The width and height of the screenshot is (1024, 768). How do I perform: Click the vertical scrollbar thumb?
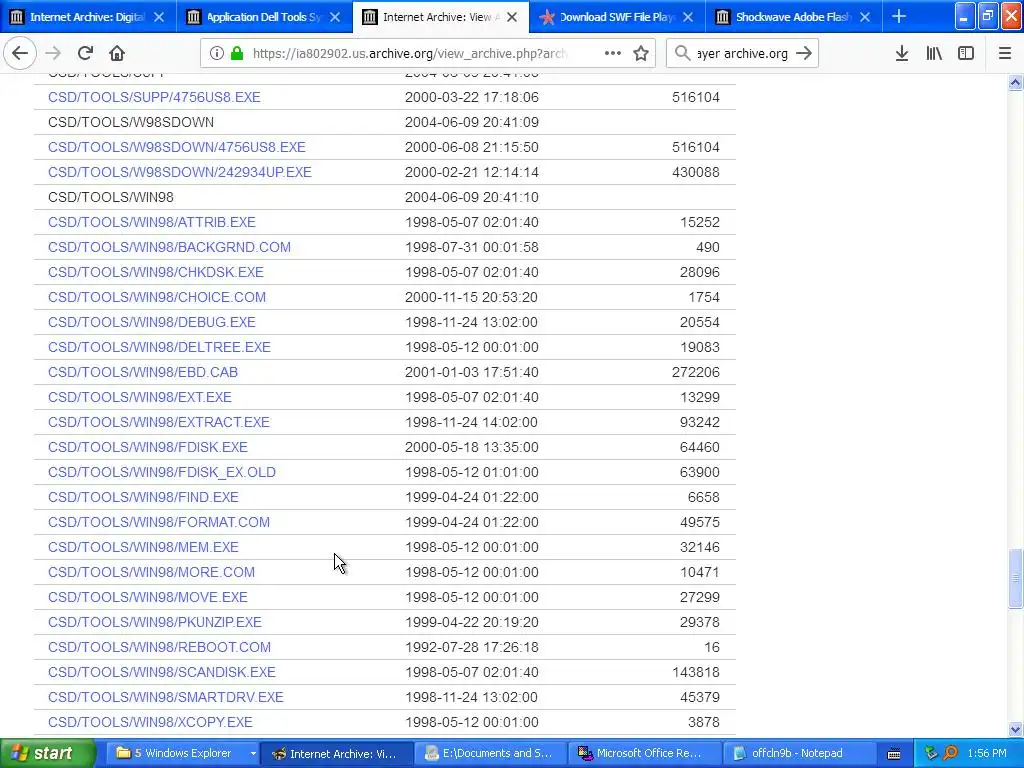[x=1016, y=579]
